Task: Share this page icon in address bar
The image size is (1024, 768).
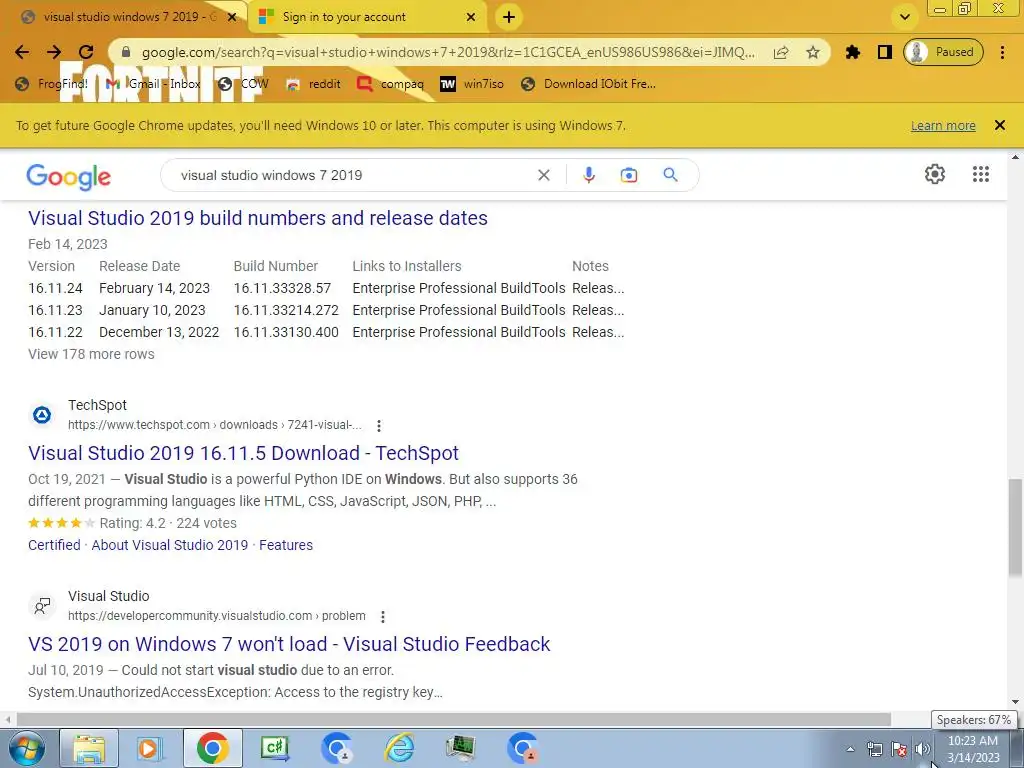Action: 781,52
